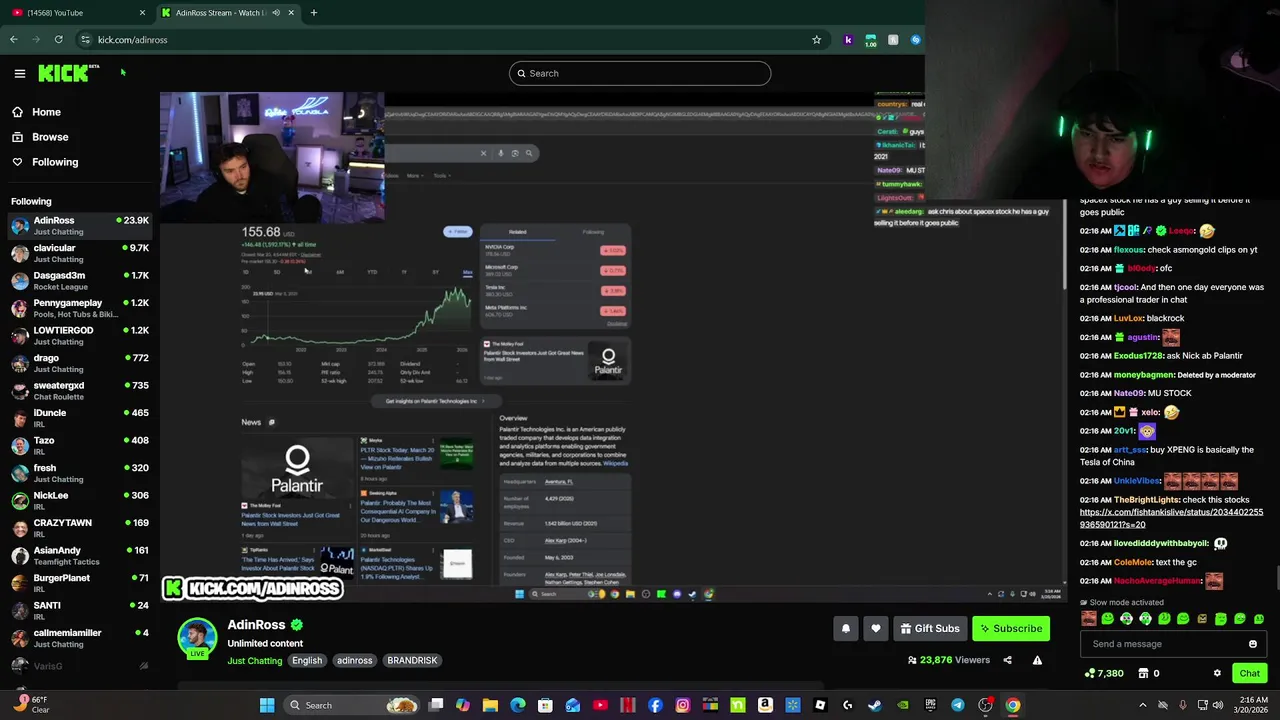Open Tazo IRL stream

click(80, 446)
